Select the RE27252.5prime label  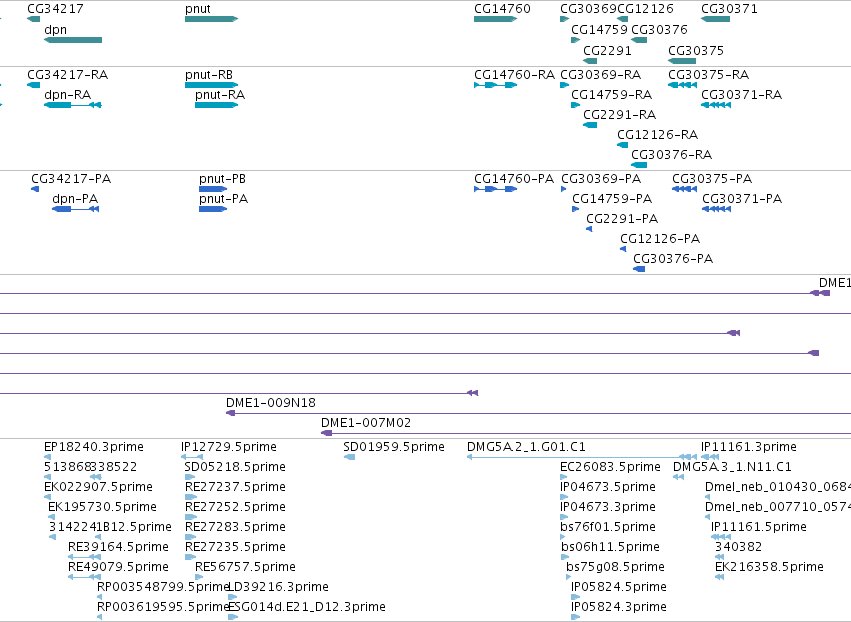(235, 507)
